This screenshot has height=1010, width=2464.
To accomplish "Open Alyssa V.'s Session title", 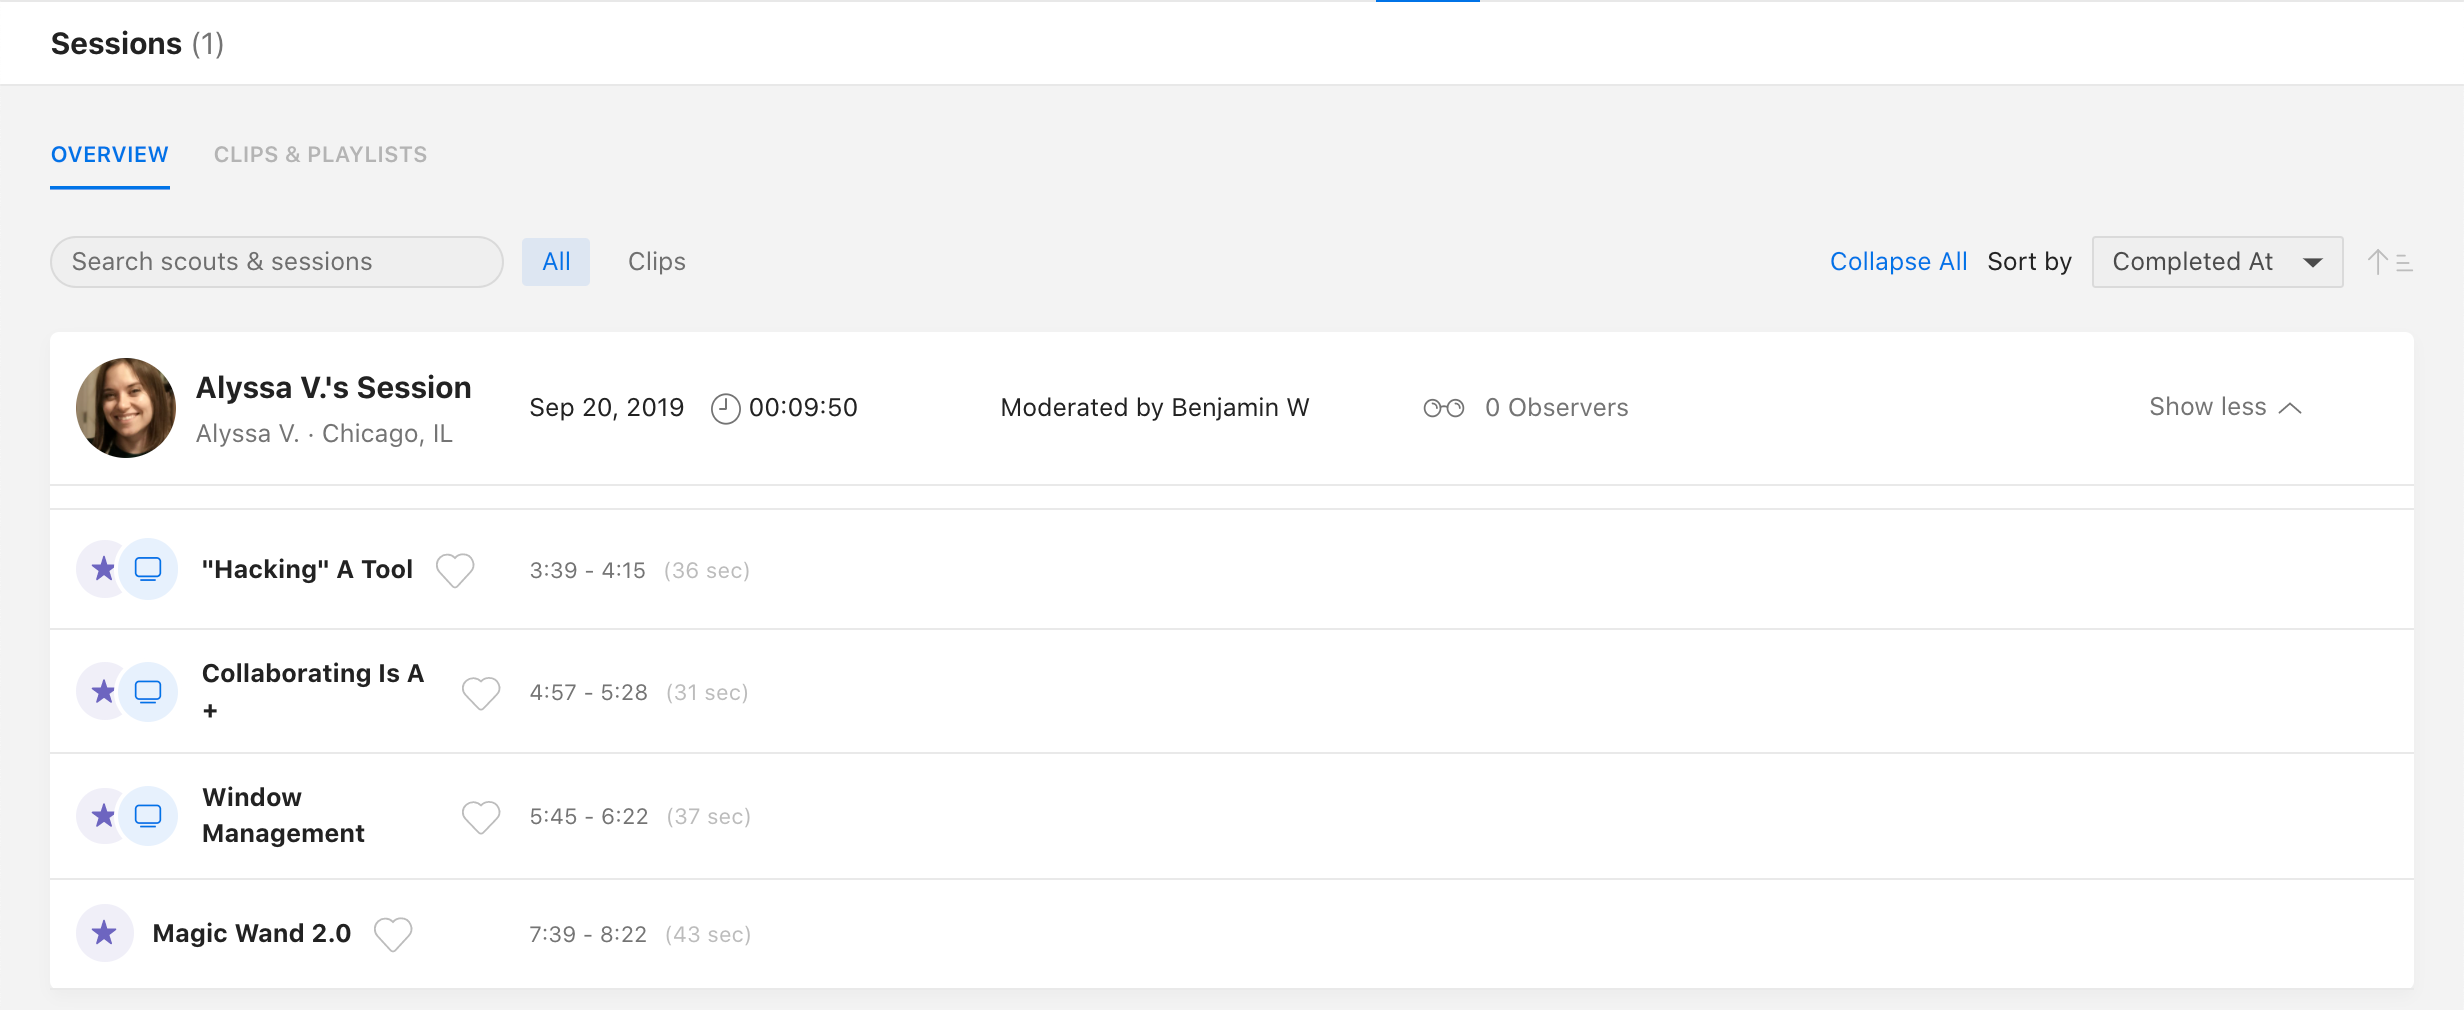I will [334, 388].
